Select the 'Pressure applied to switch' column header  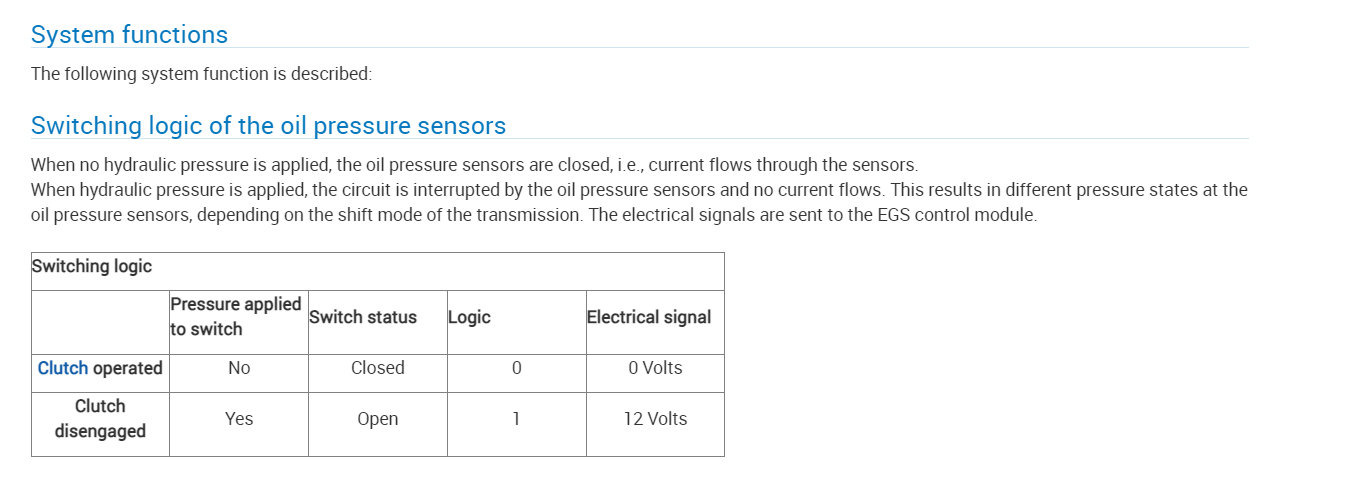pos(236,317)
